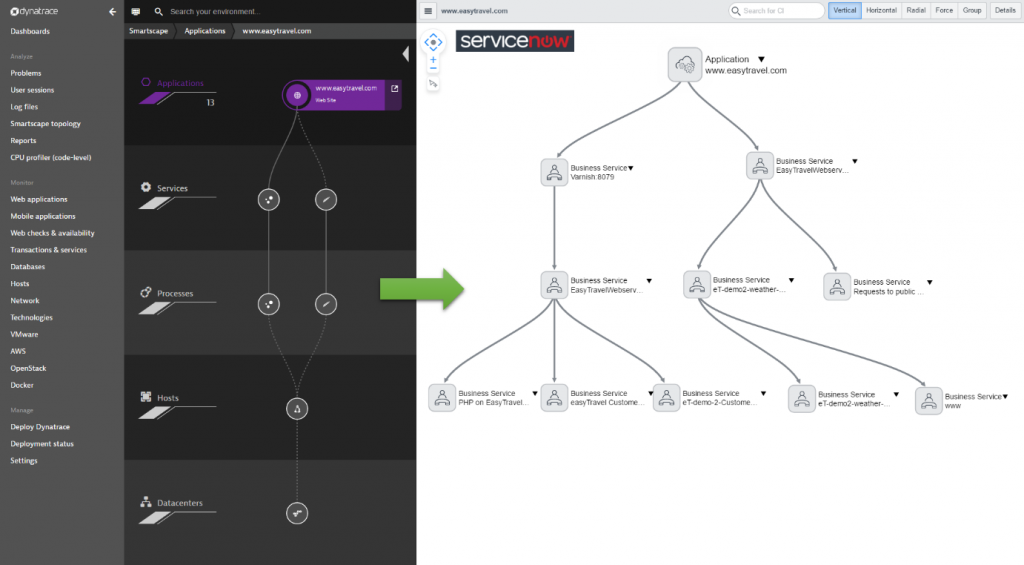This screenshot has width=1024, height=565.
Task: Expand top-right EasyTravelWebserv node dropdown
Action: [x=854, y=161]
